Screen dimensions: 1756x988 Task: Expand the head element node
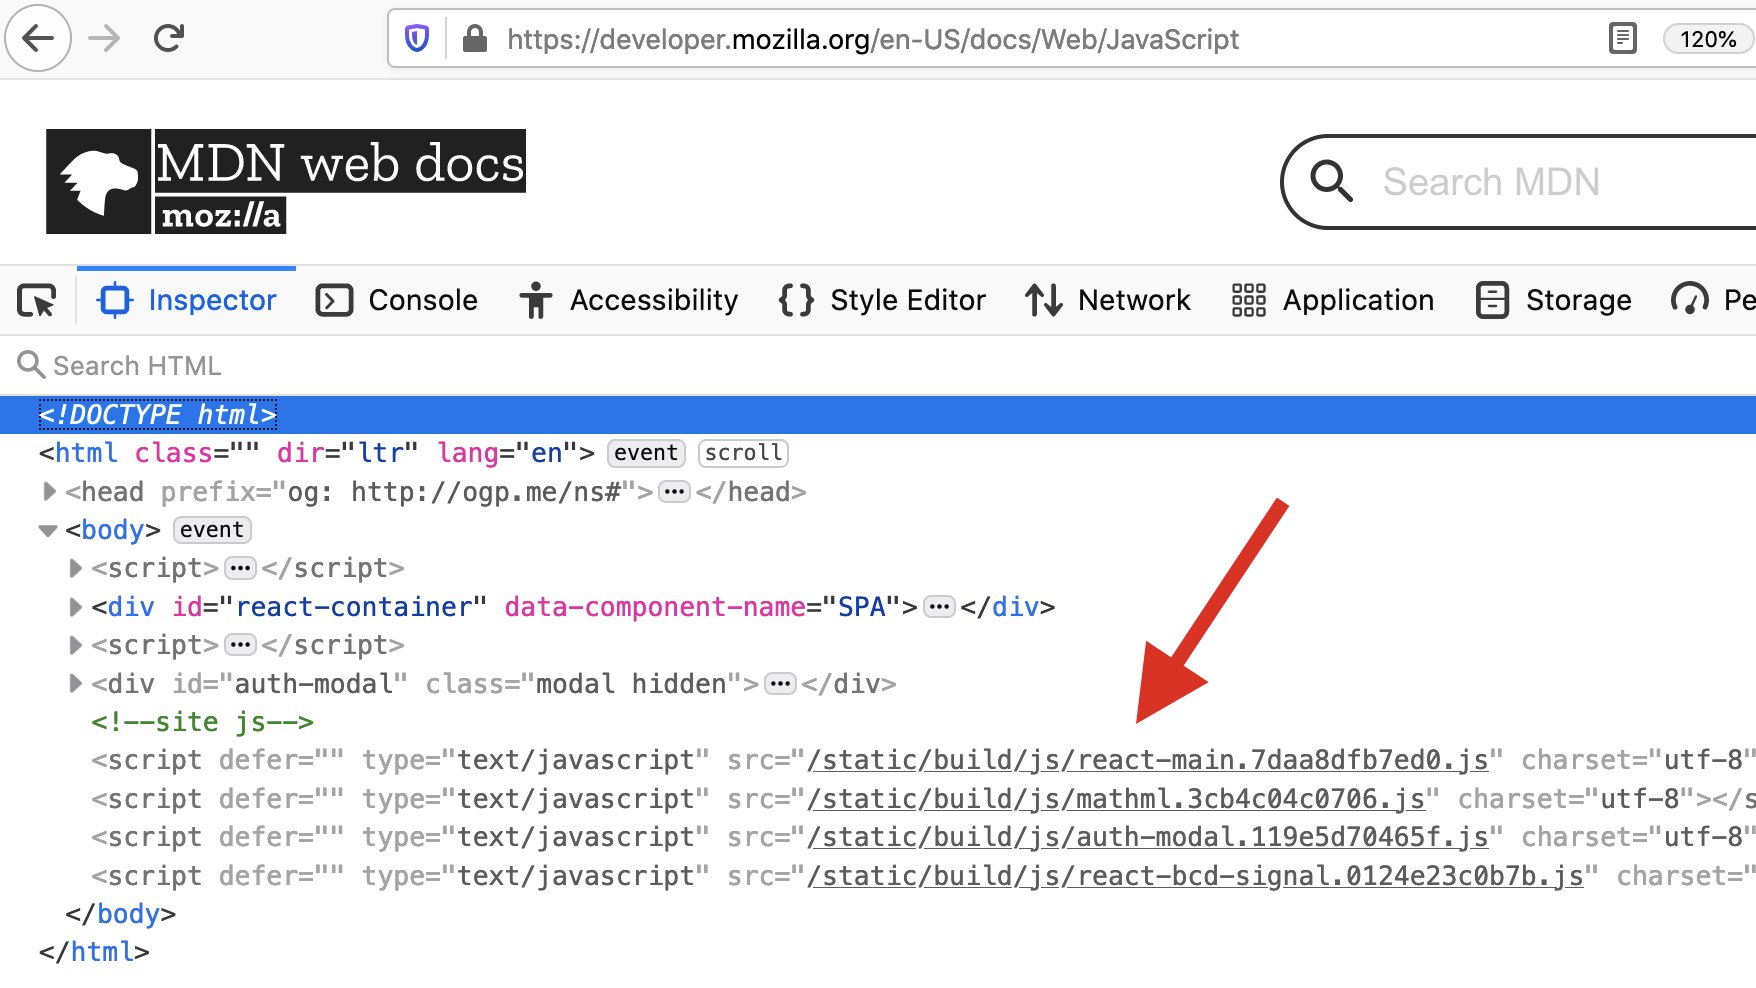click(49, 491)
